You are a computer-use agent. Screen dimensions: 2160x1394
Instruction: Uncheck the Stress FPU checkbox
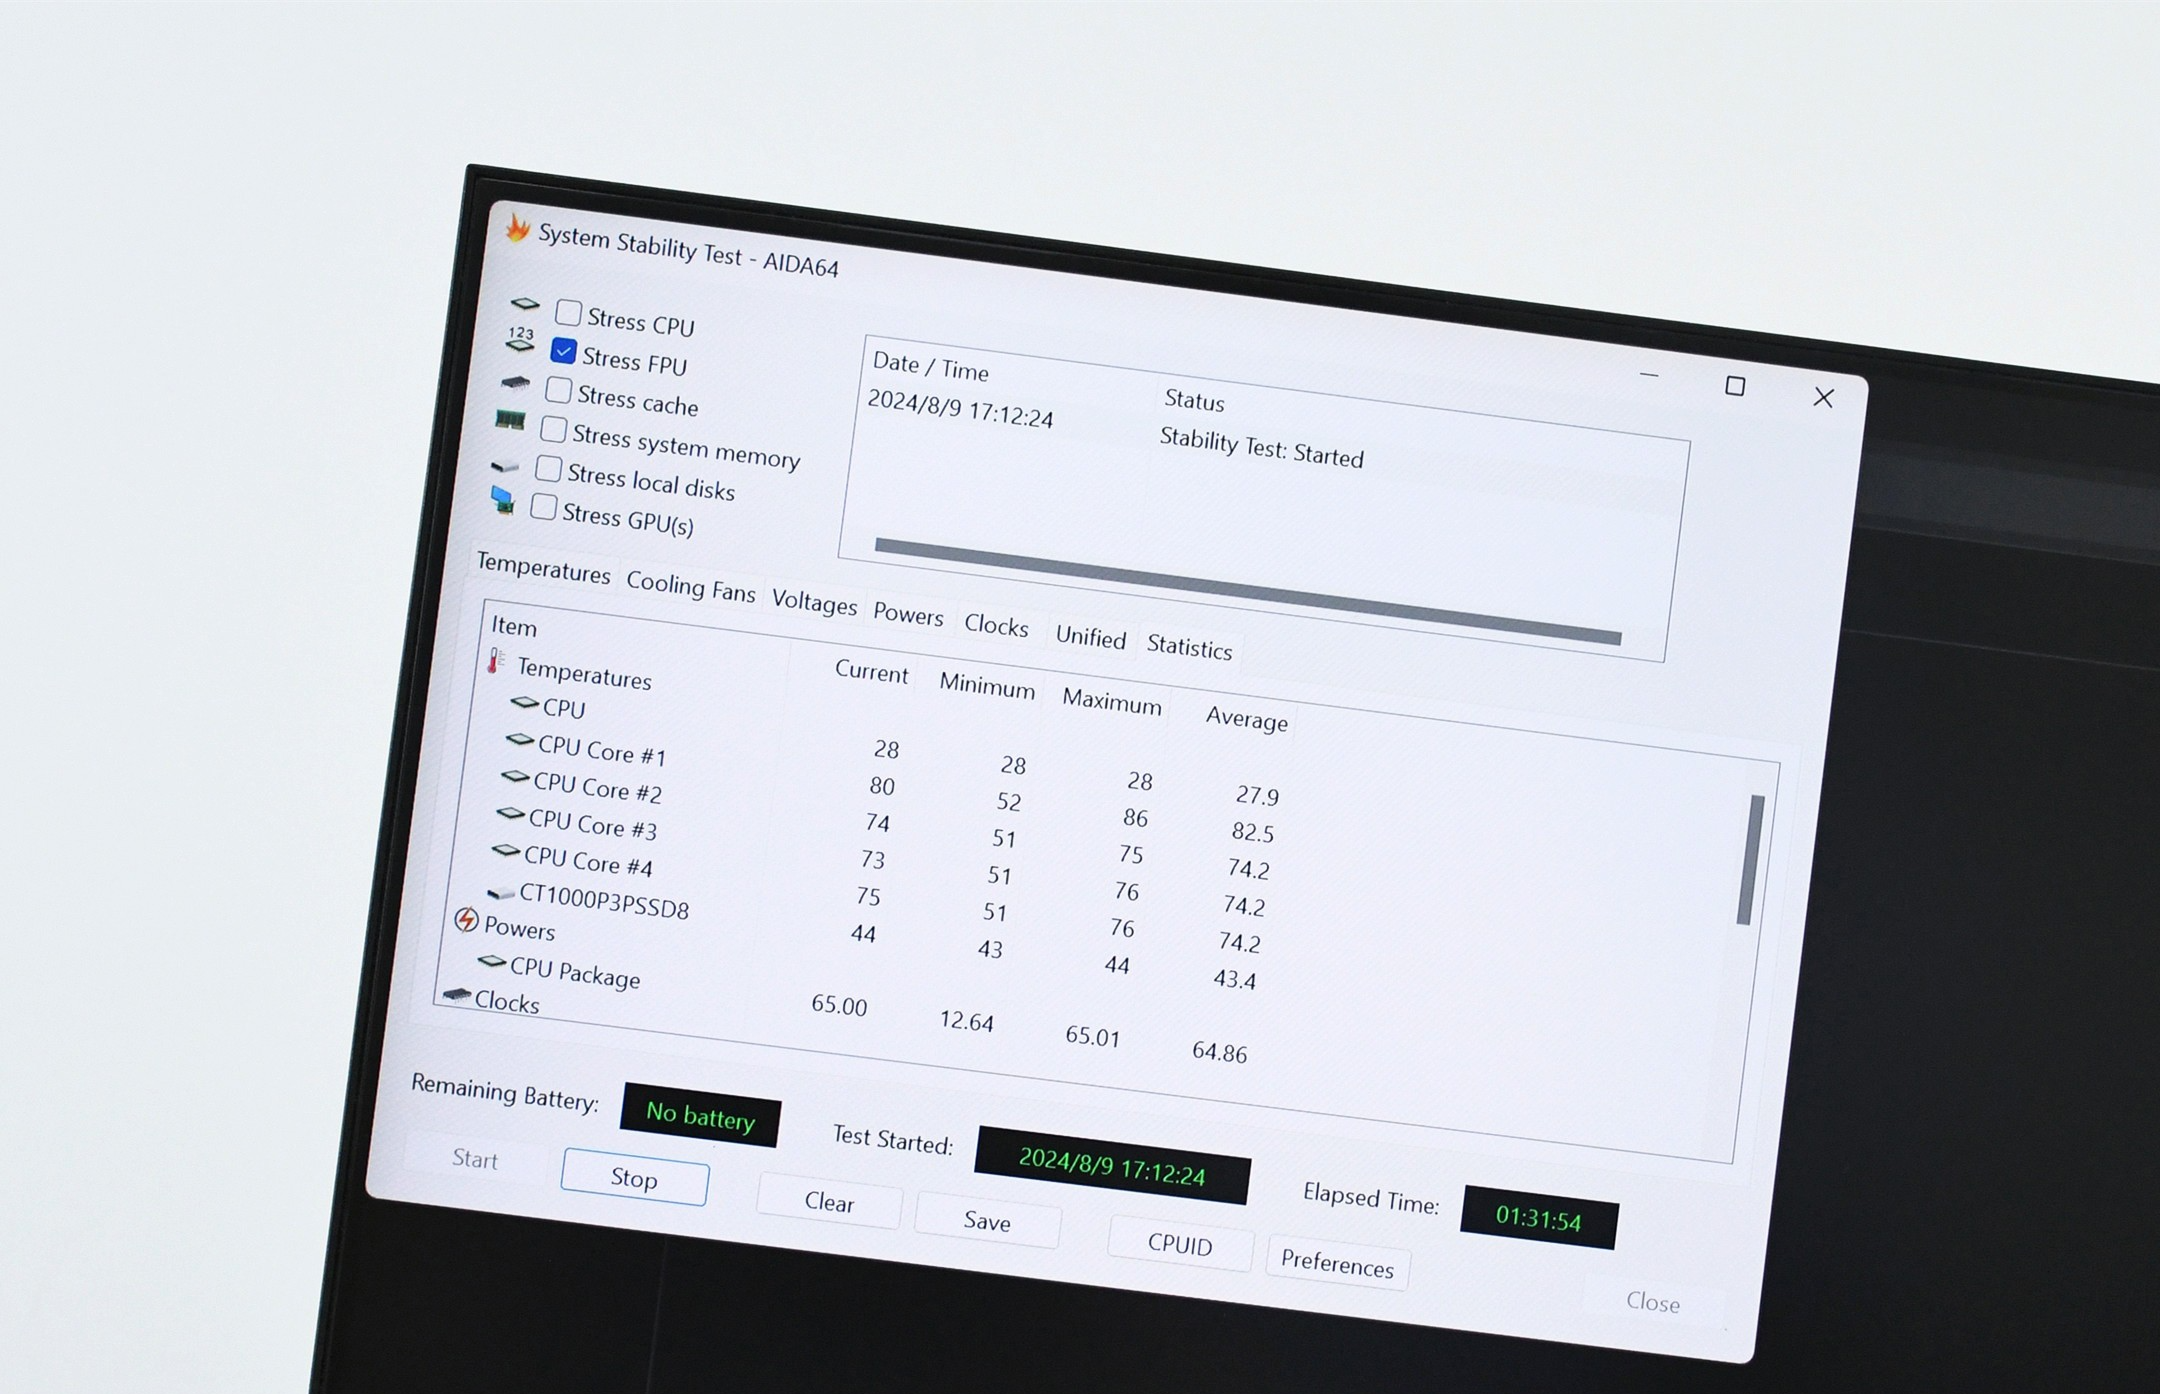point(563,351)
